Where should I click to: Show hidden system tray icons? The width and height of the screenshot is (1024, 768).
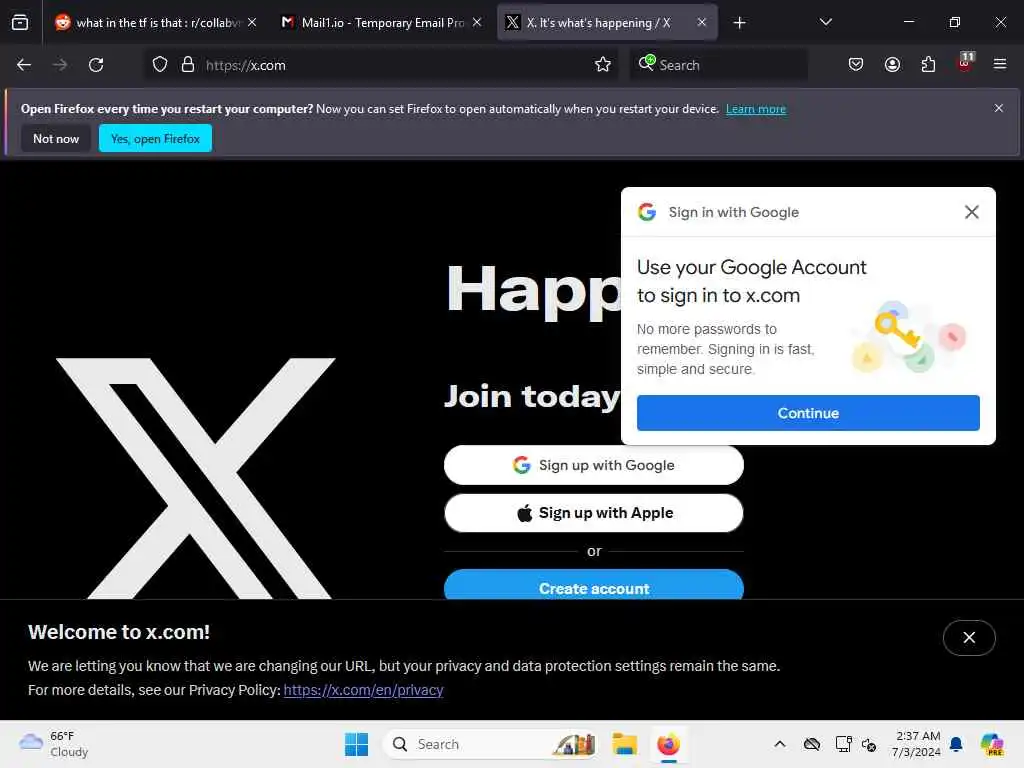point(780,744)
